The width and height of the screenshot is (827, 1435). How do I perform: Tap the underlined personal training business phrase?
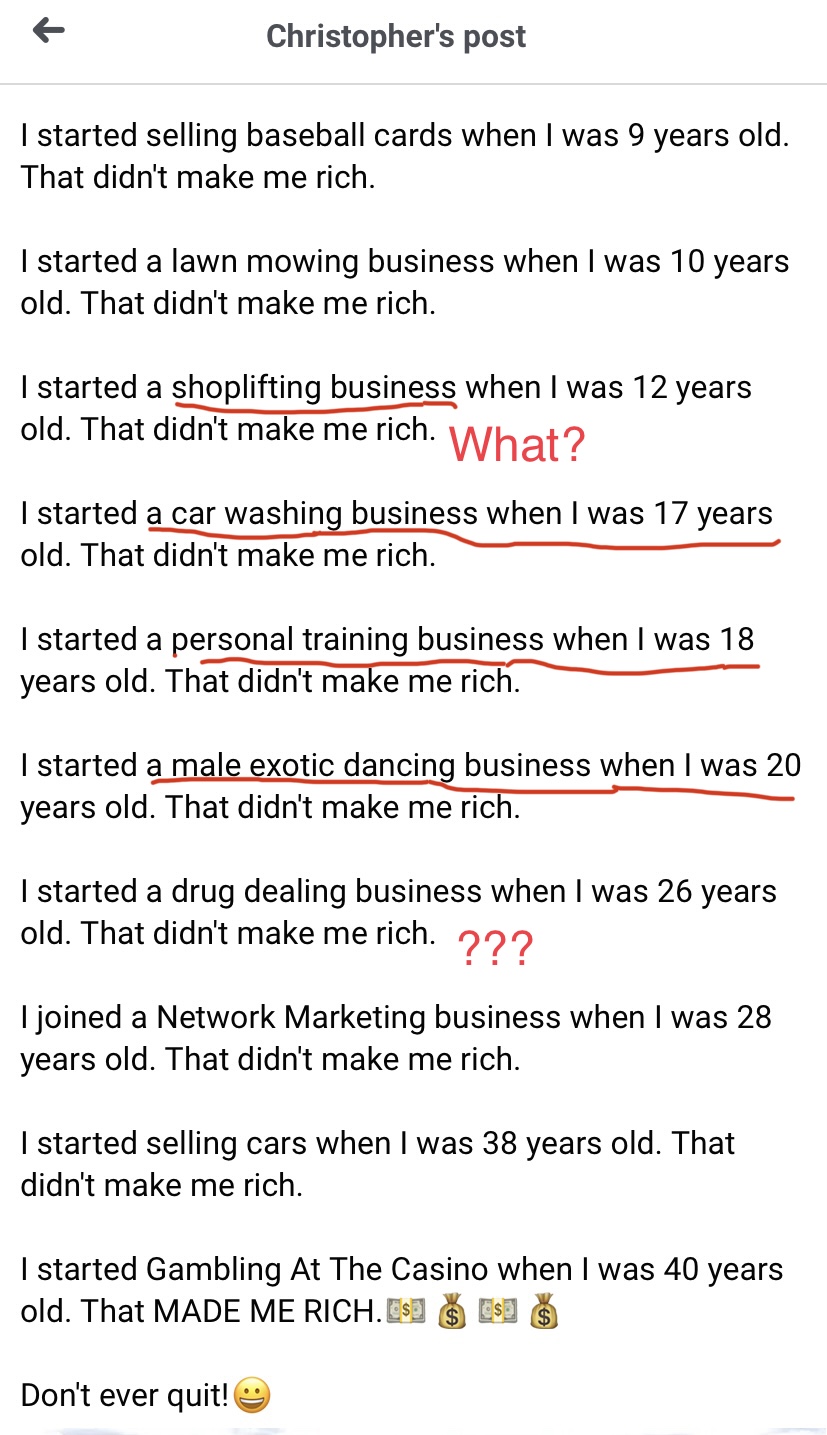[x=358, y=640]
